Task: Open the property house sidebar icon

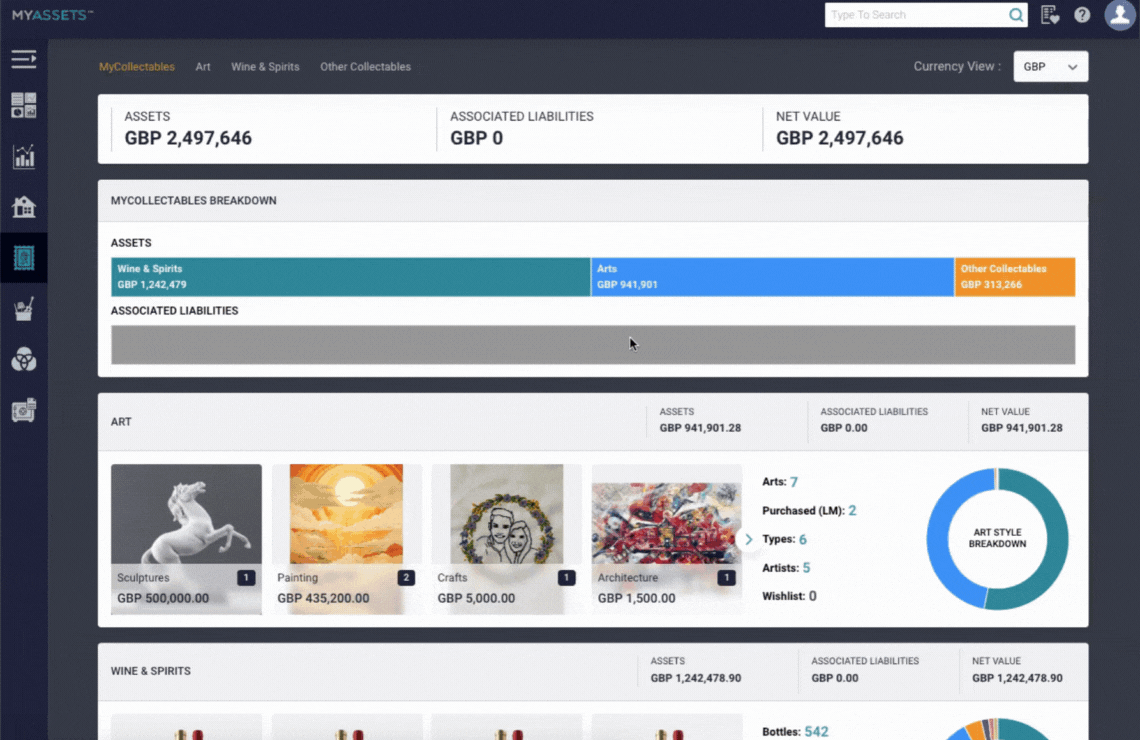Action: click(x=23, y=207)
